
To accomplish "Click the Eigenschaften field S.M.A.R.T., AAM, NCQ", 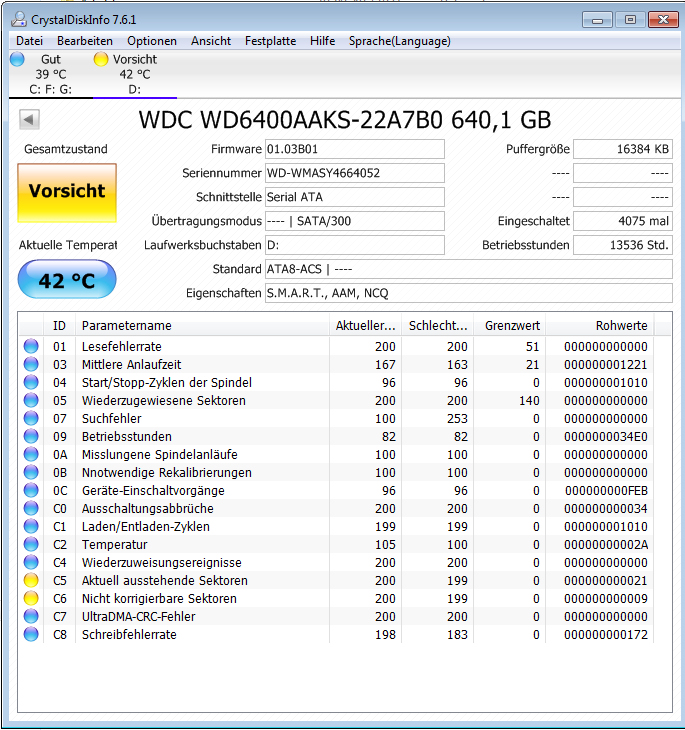I will [468, 293].
